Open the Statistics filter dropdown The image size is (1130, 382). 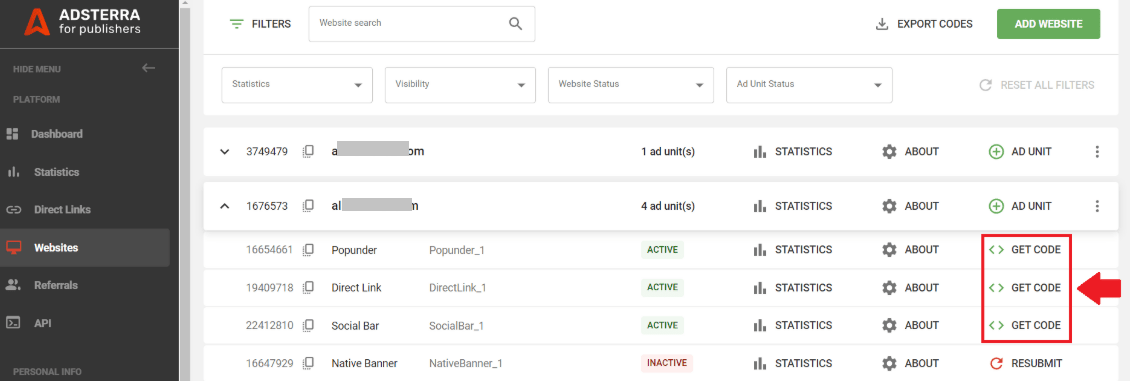[297, 85]
